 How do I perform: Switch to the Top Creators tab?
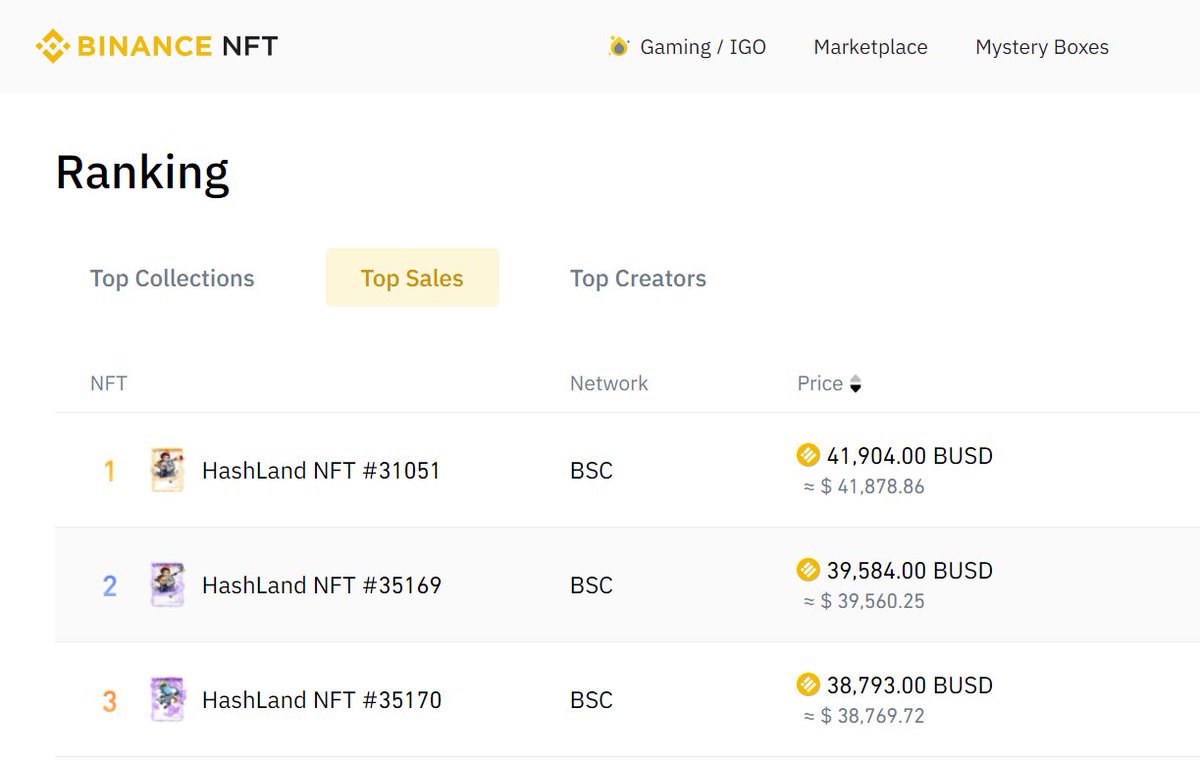pos(638,278)
